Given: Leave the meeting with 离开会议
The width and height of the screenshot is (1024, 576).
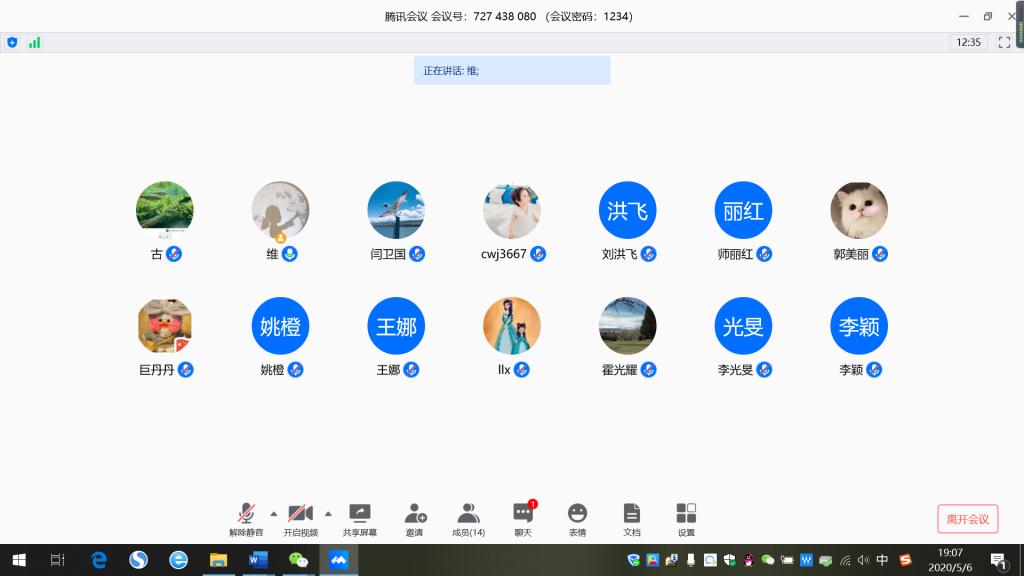Looking at the screenshot, I should click(967, 519).
